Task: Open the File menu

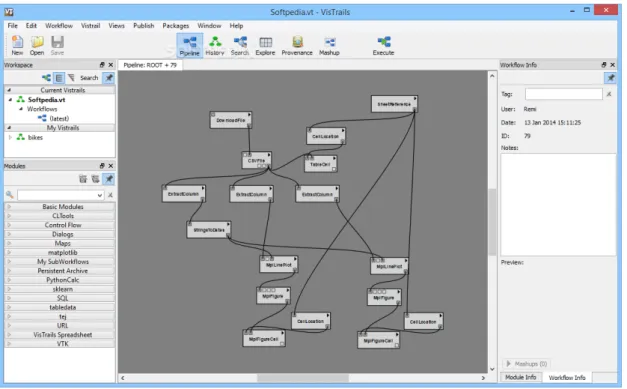Action: (x=13, y=26)
